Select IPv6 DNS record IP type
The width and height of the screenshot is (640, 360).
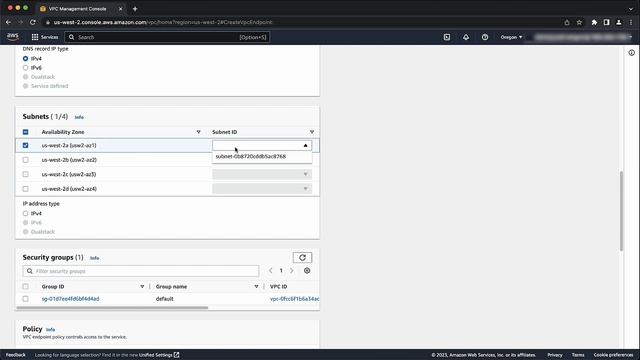point(25,68)
